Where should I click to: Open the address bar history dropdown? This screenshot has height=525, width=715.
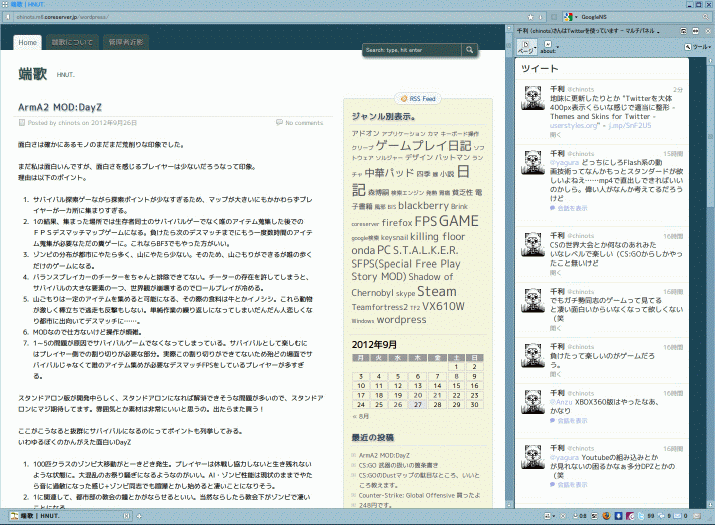click(541, 17)
